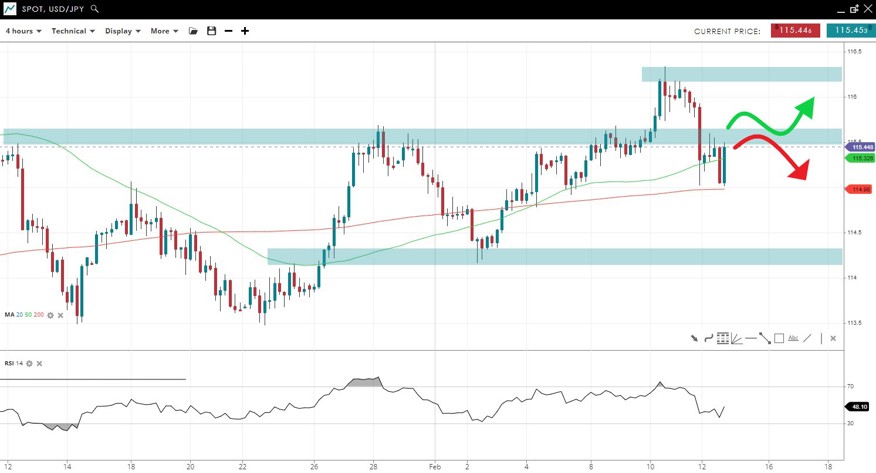Select the Fibonacci fan tool

pyautogui.click(x=736, y=338)
